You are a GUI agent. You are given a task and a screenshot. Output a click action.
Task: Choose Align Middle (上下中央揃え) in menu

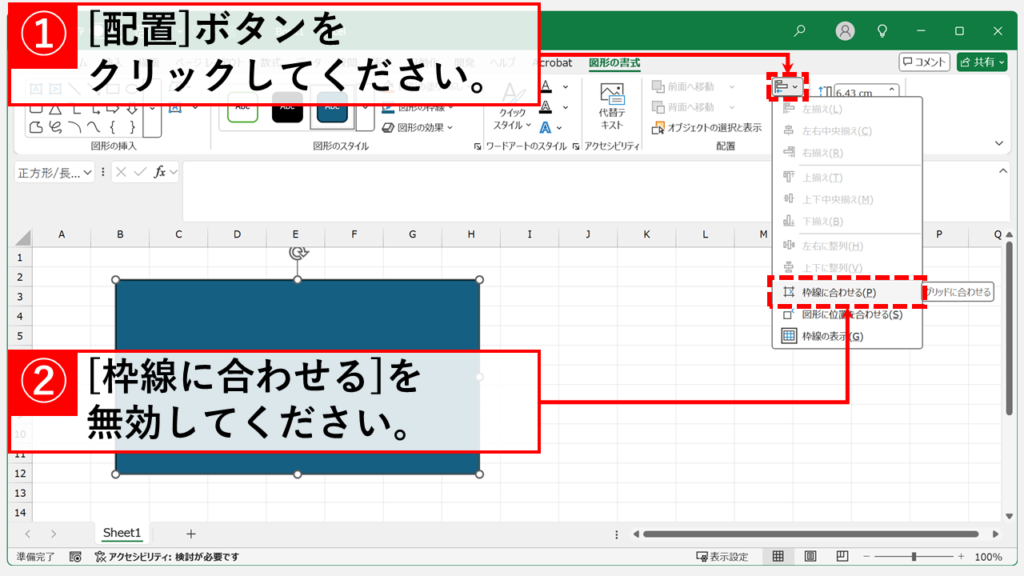(x=847, y=199)
